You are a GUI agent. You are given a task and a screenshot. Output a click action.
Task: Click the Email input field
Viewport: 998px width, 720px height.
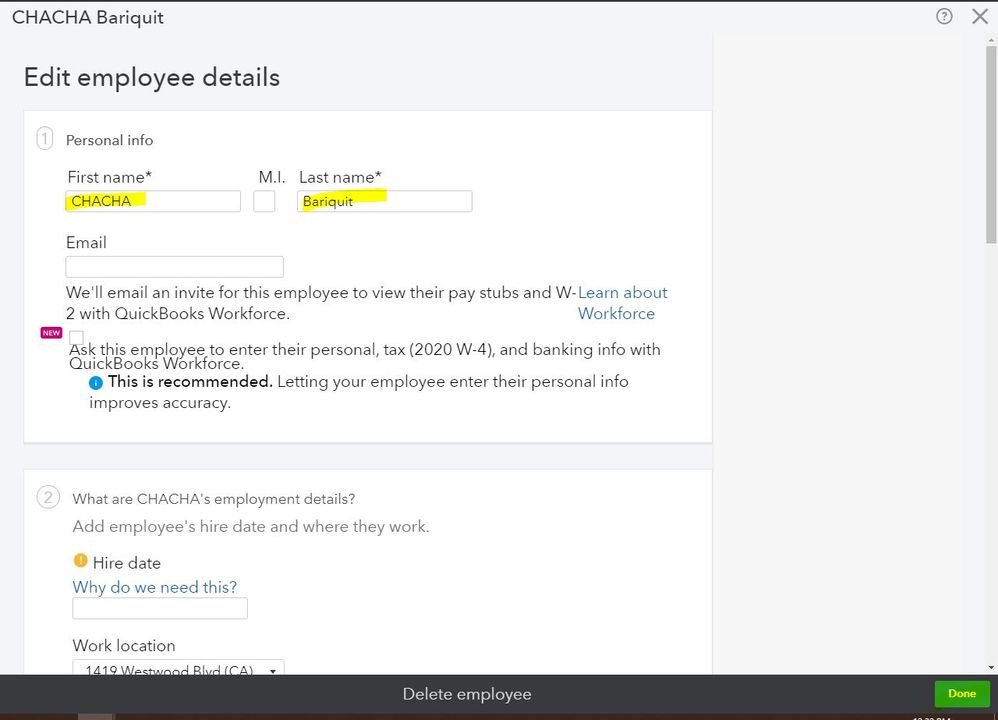point(174,267)
